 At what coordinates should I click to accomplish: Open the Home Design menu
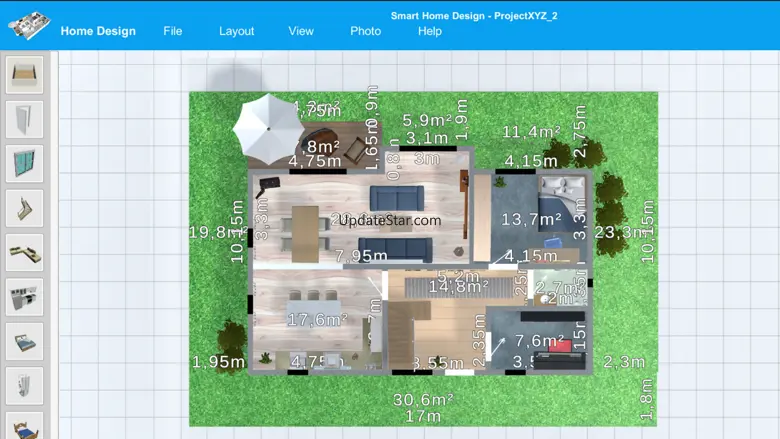coord(98,31)
